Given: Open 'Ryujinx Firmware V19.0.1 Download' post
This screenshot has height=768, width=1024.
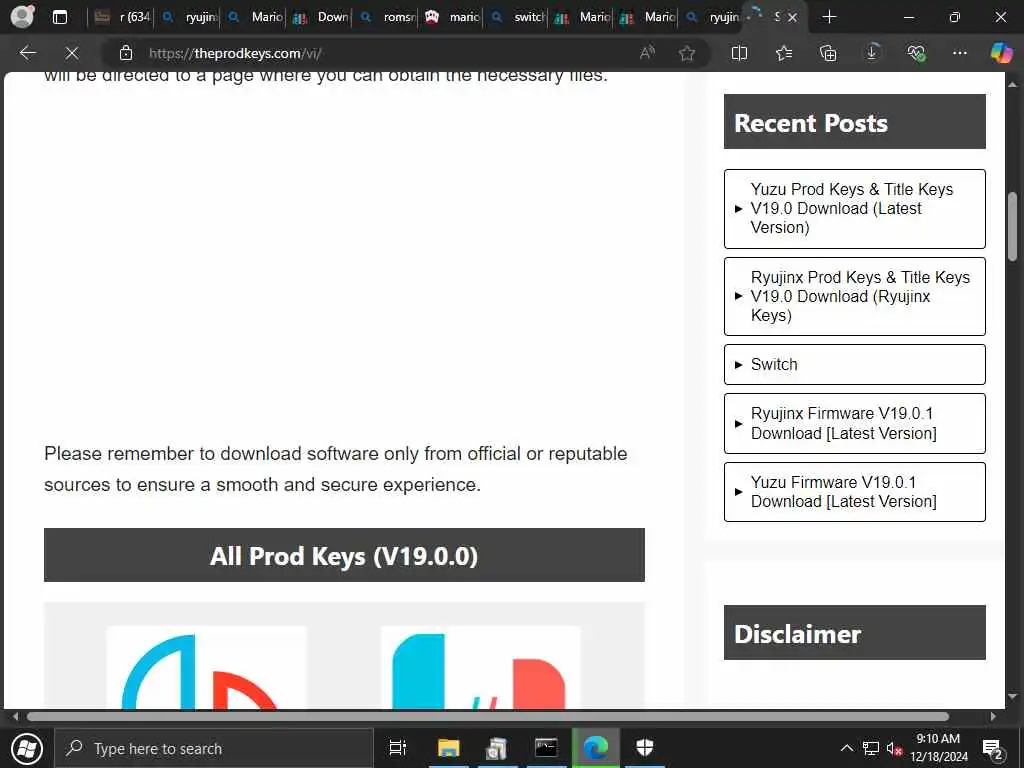Looking at the screenshot, I should point(854,423).
